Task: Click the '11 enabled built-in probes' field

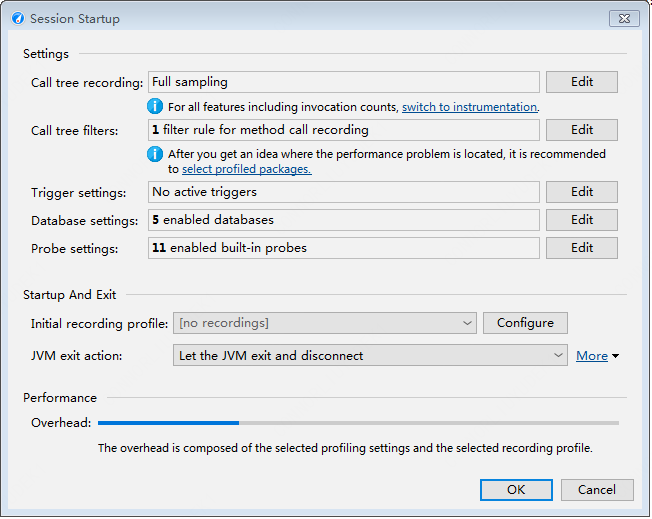Action: click(344, 248)
